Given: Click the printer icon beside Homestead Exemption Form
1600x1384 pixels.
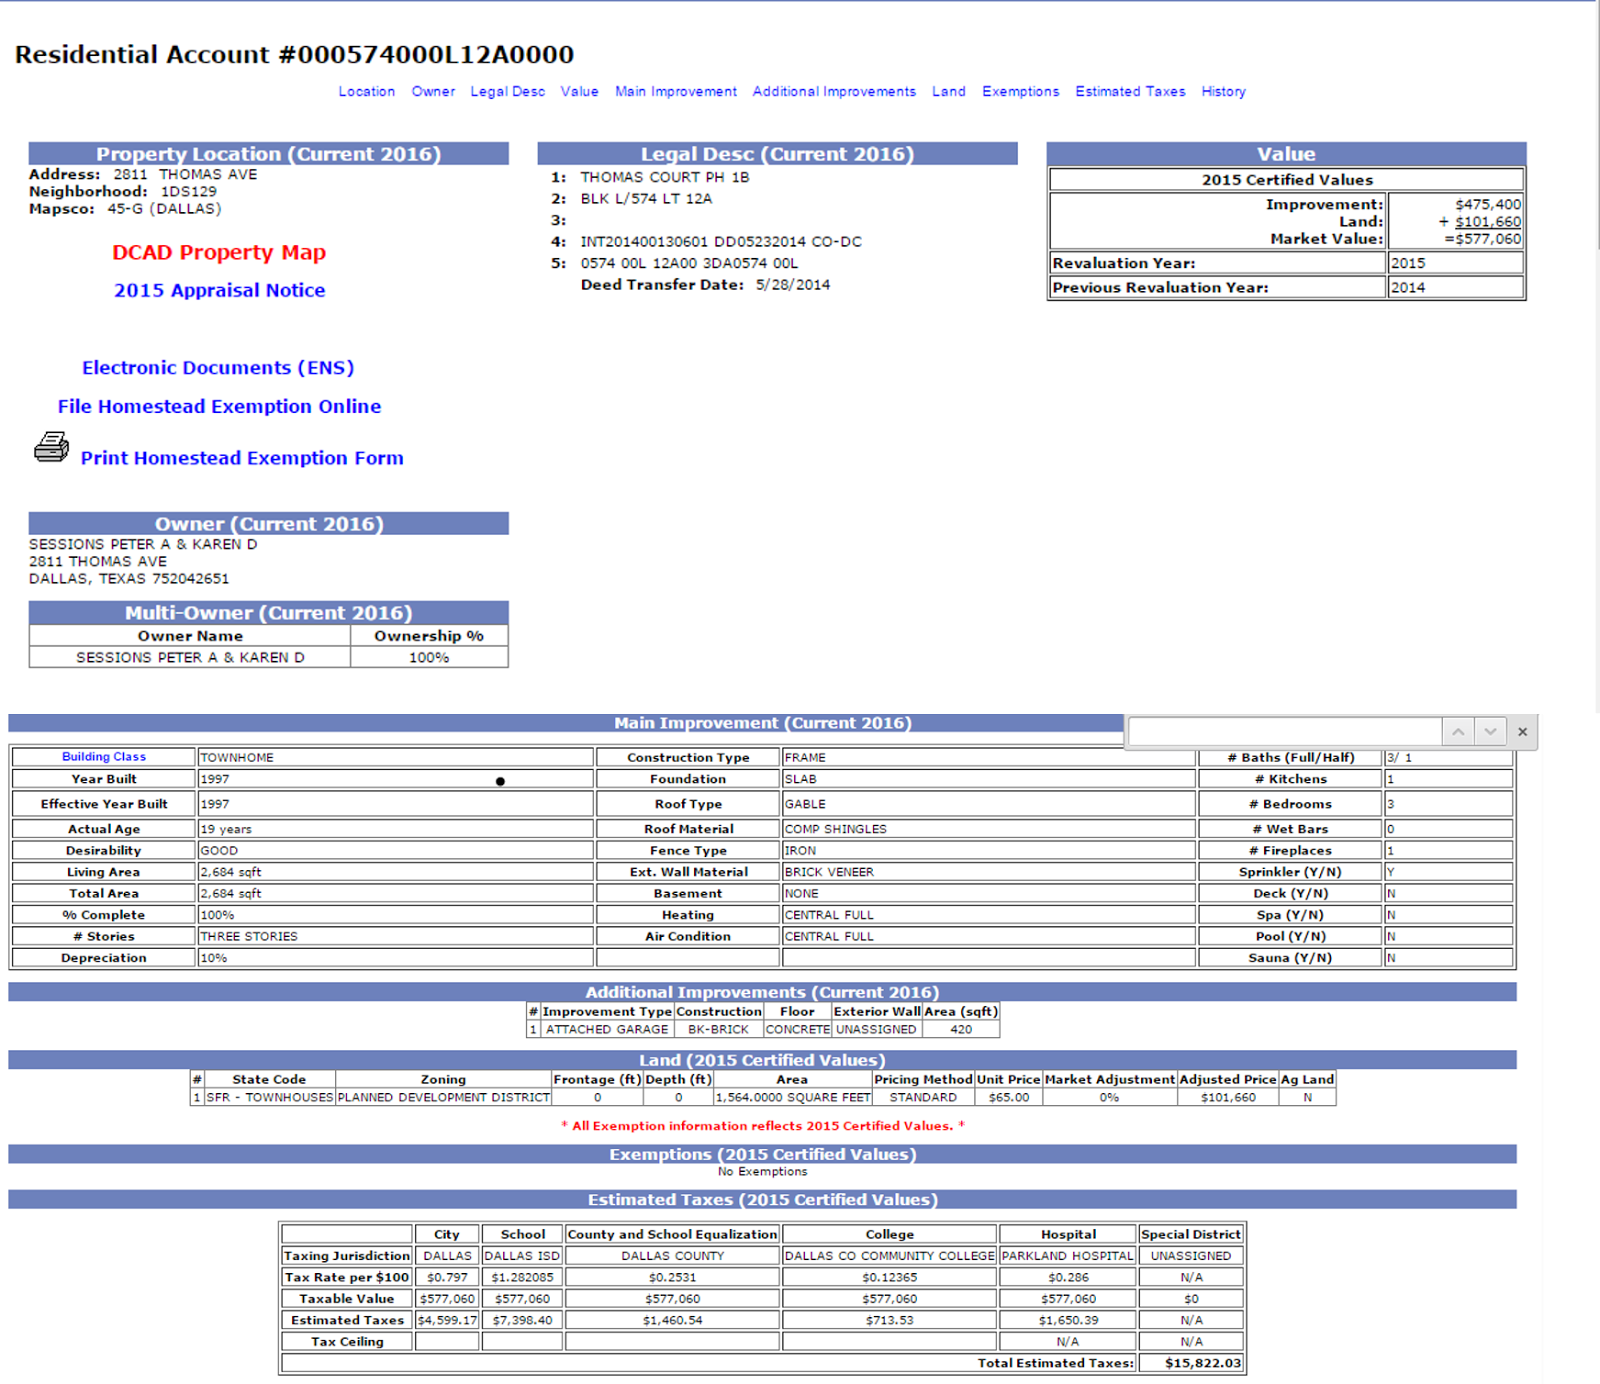Looking at the screenshot, I should [52, 447].
